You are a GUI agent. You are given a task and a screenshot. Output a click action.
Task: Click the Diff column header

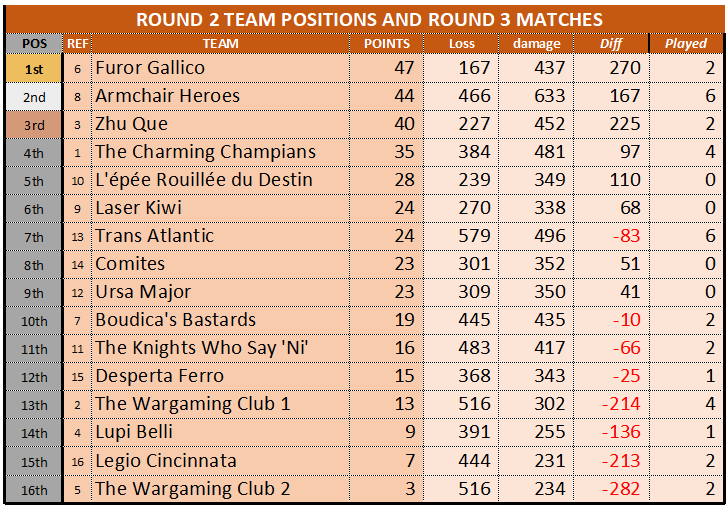(x=610, y=44)
